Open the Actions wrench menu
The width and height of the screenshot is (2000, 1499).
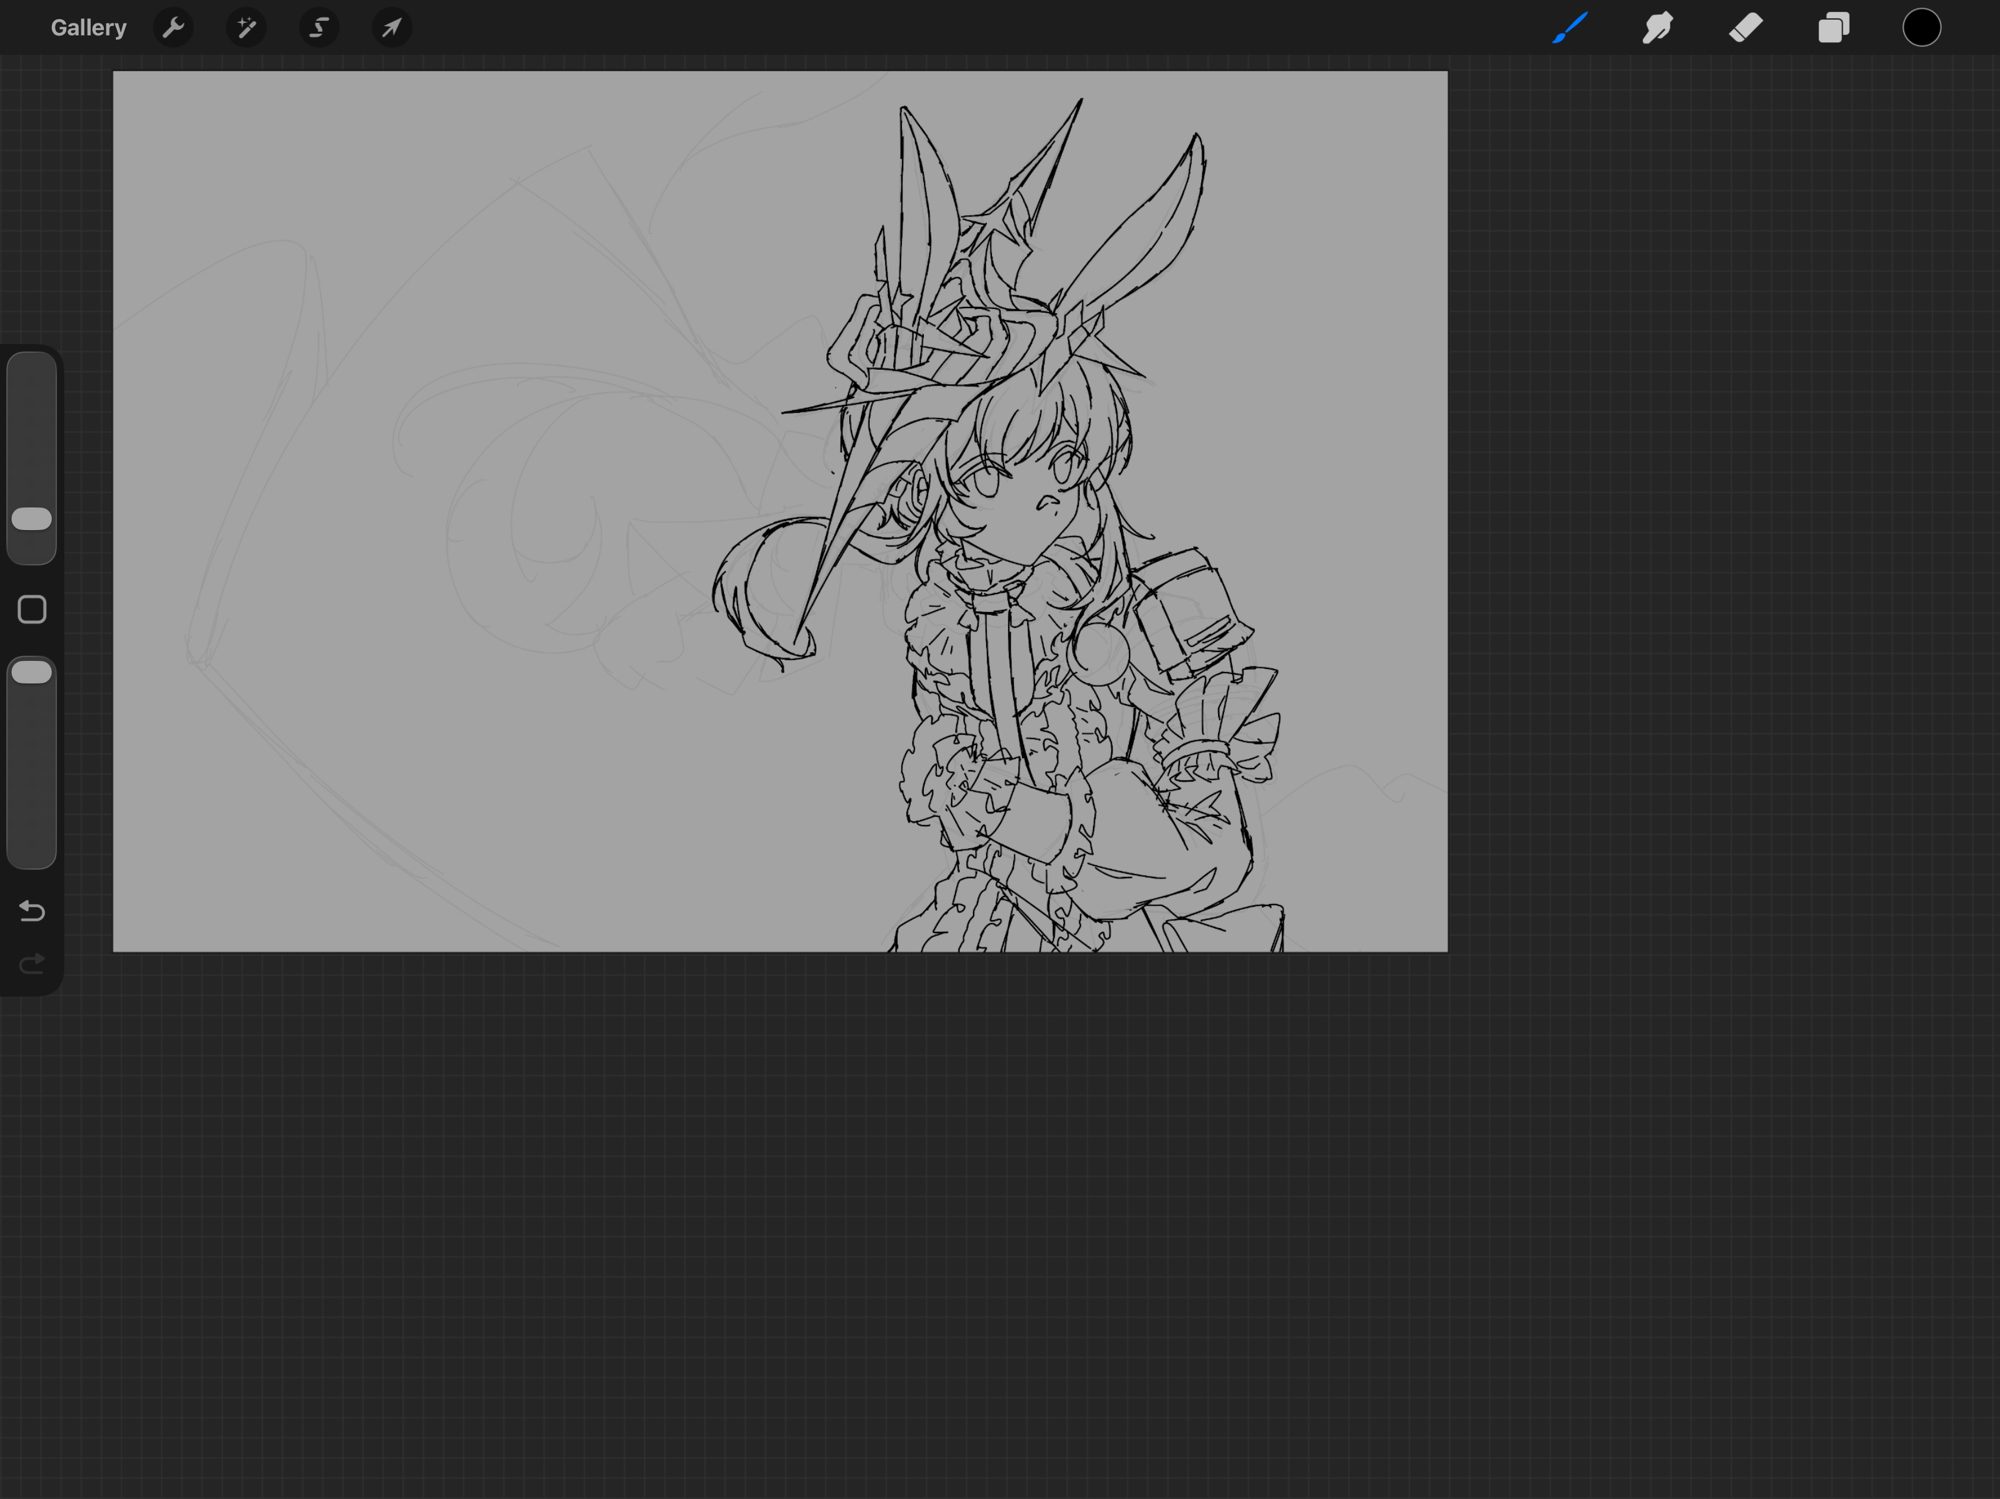pos(173,28)
